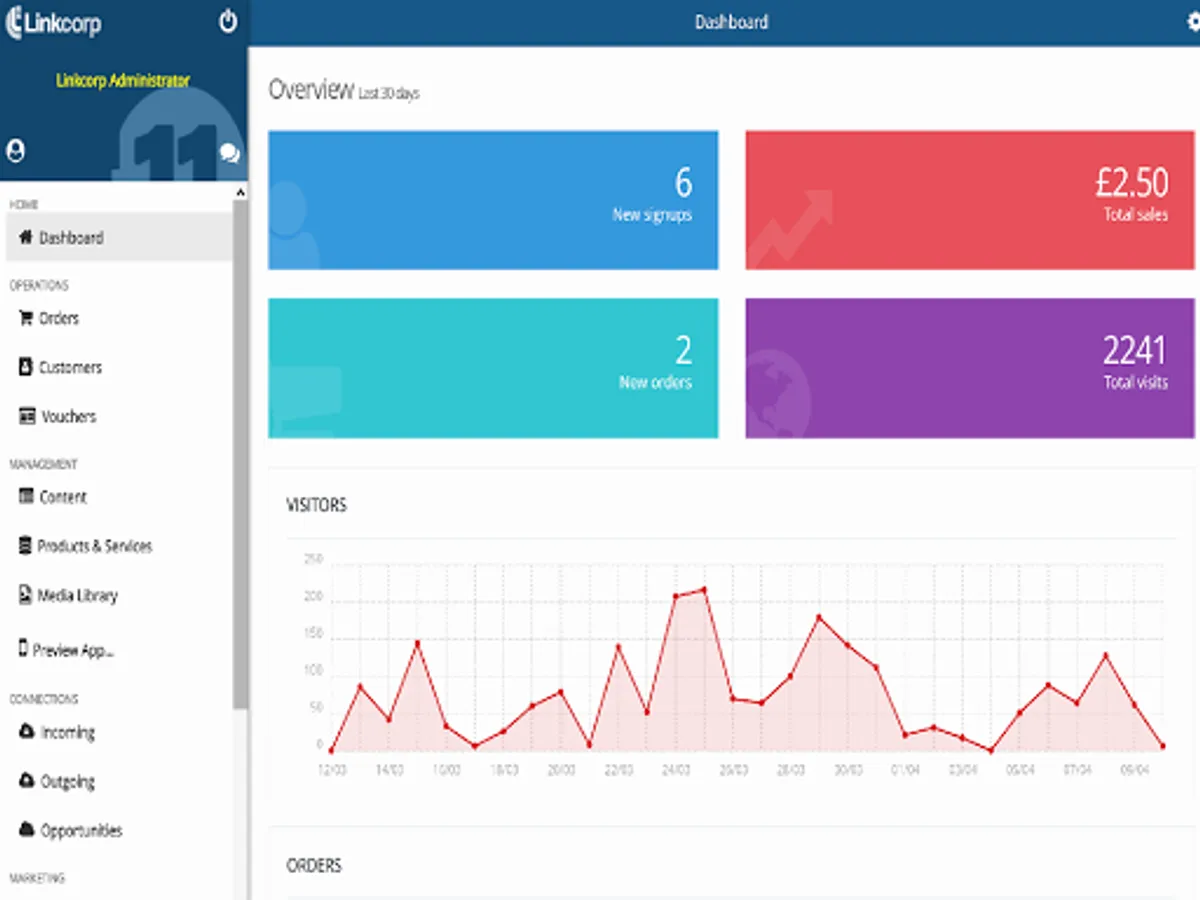Click the chart peak point near 25/03
The height and width of the screenshot is (900, 1200).
704,589
